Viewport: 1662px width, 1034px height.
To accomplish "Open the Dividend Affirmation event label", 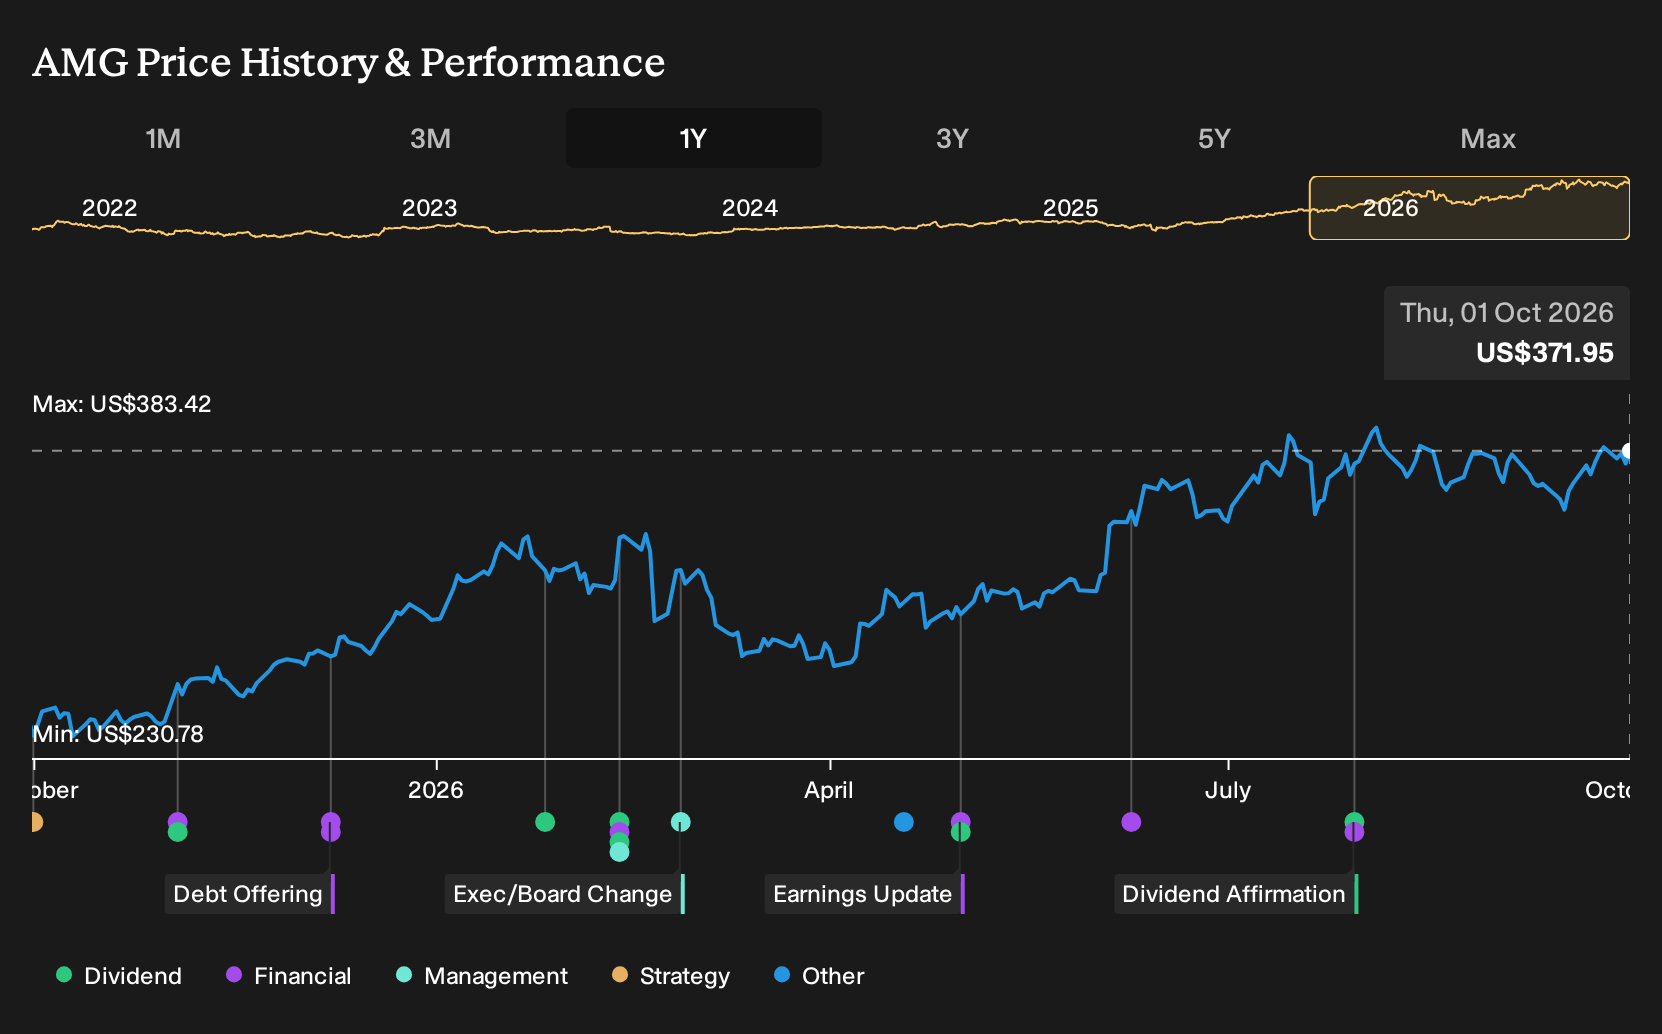I will click(1234, 894).
